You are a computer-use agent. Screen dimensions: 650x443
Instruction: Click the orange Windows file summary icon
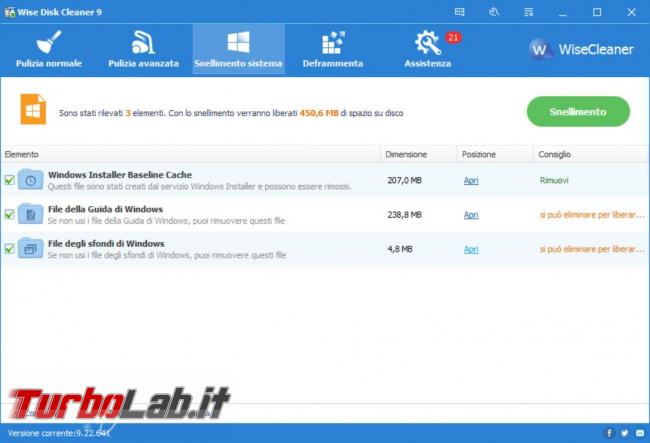33,109
